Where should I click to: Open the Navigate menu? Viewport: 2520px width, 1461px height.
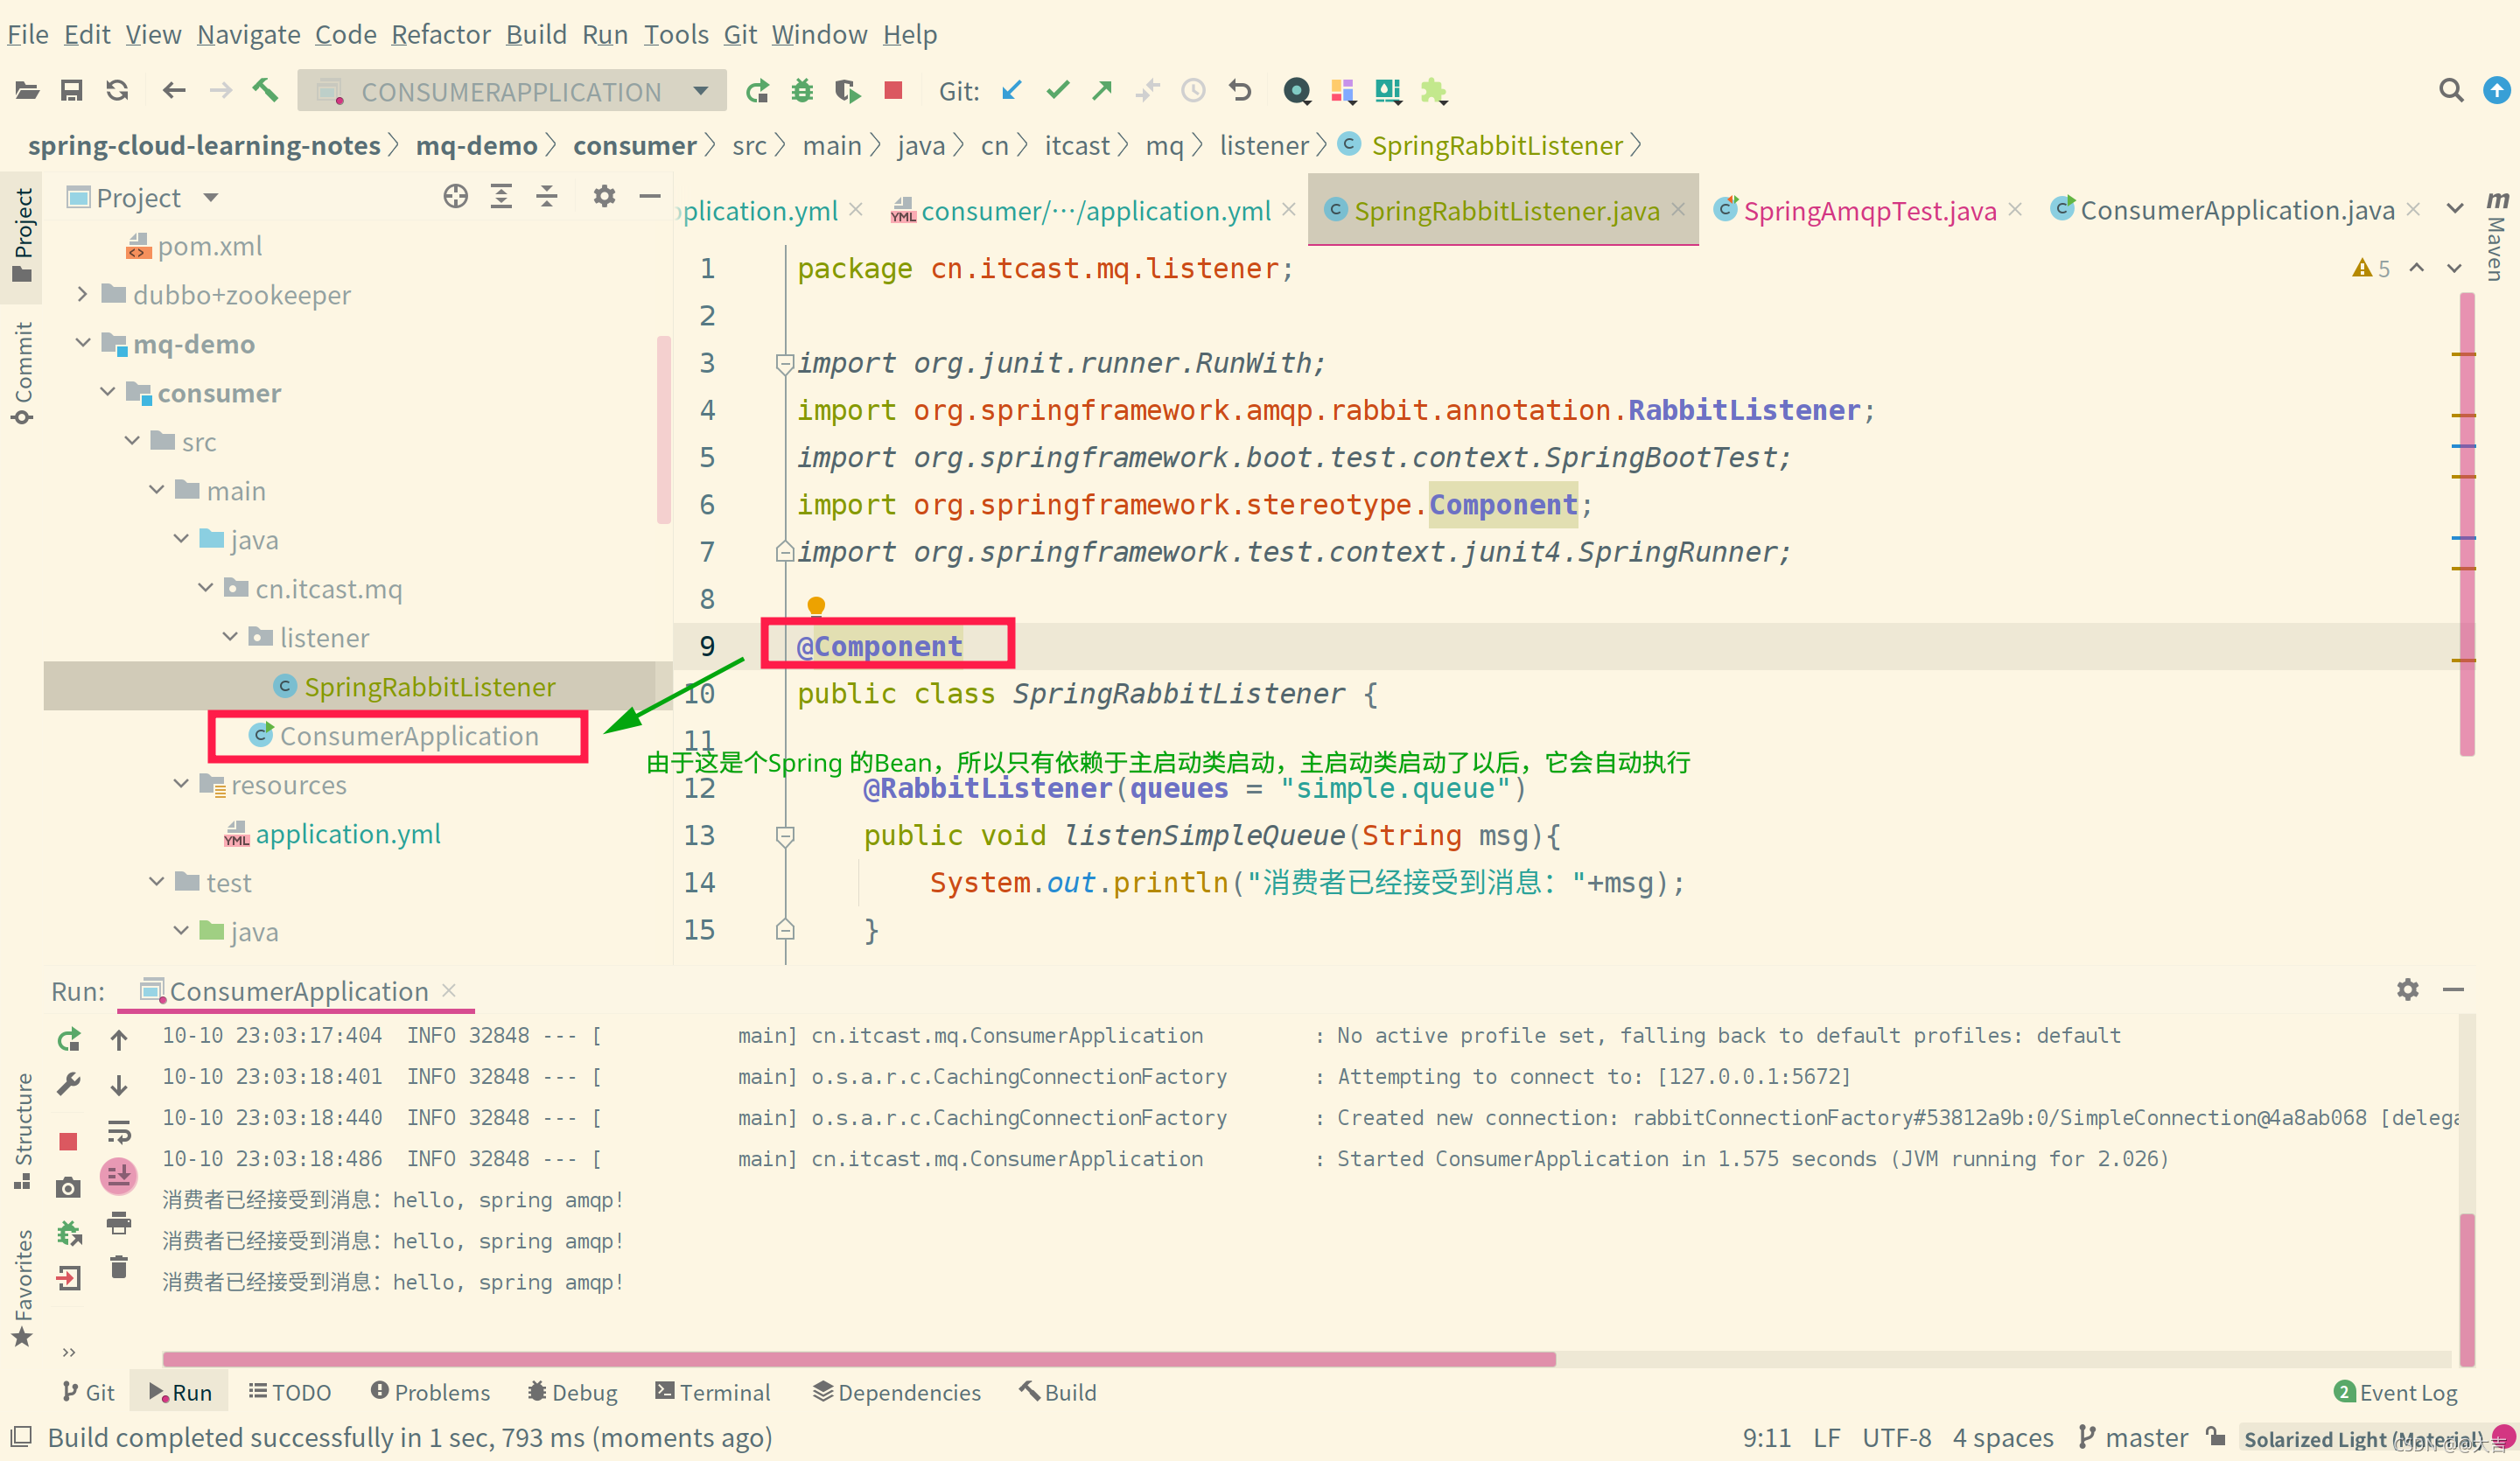(249, 34)
